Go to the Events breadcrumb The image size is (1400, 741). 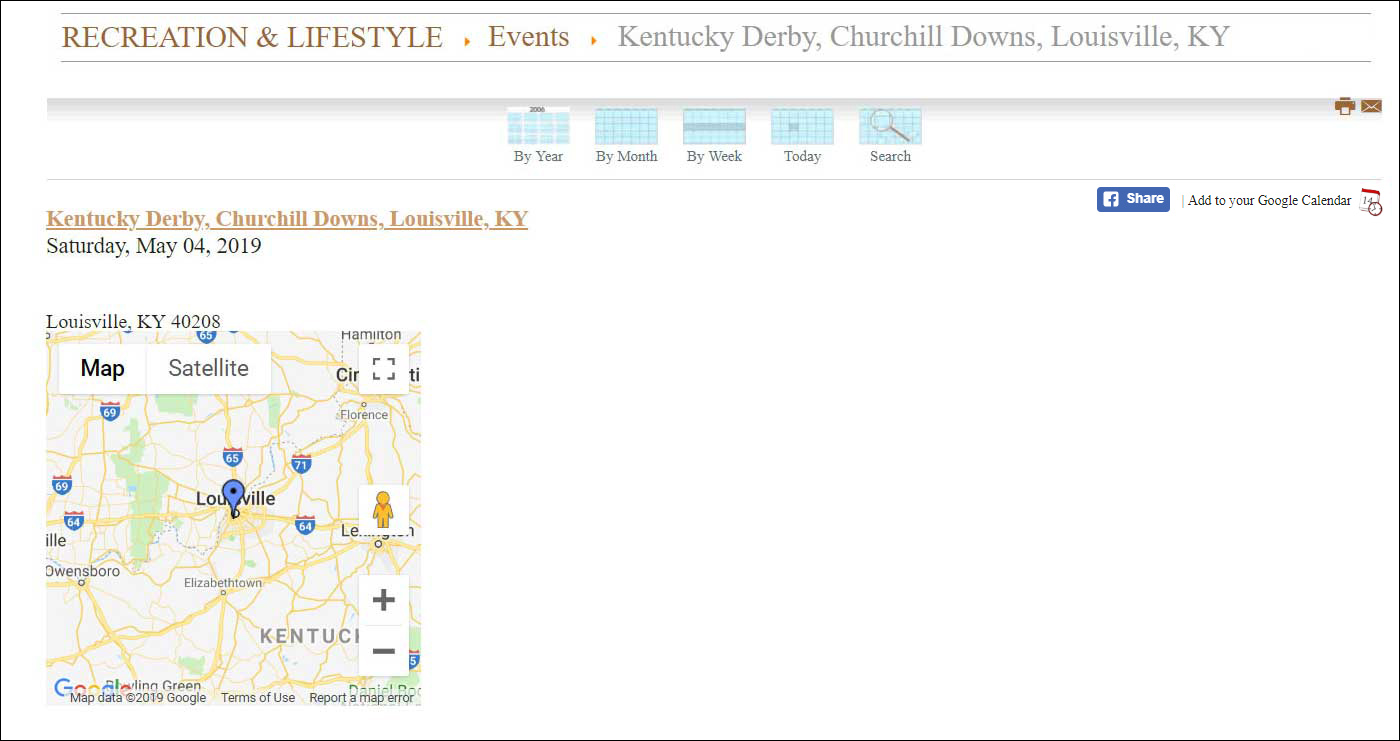point(528,38)
